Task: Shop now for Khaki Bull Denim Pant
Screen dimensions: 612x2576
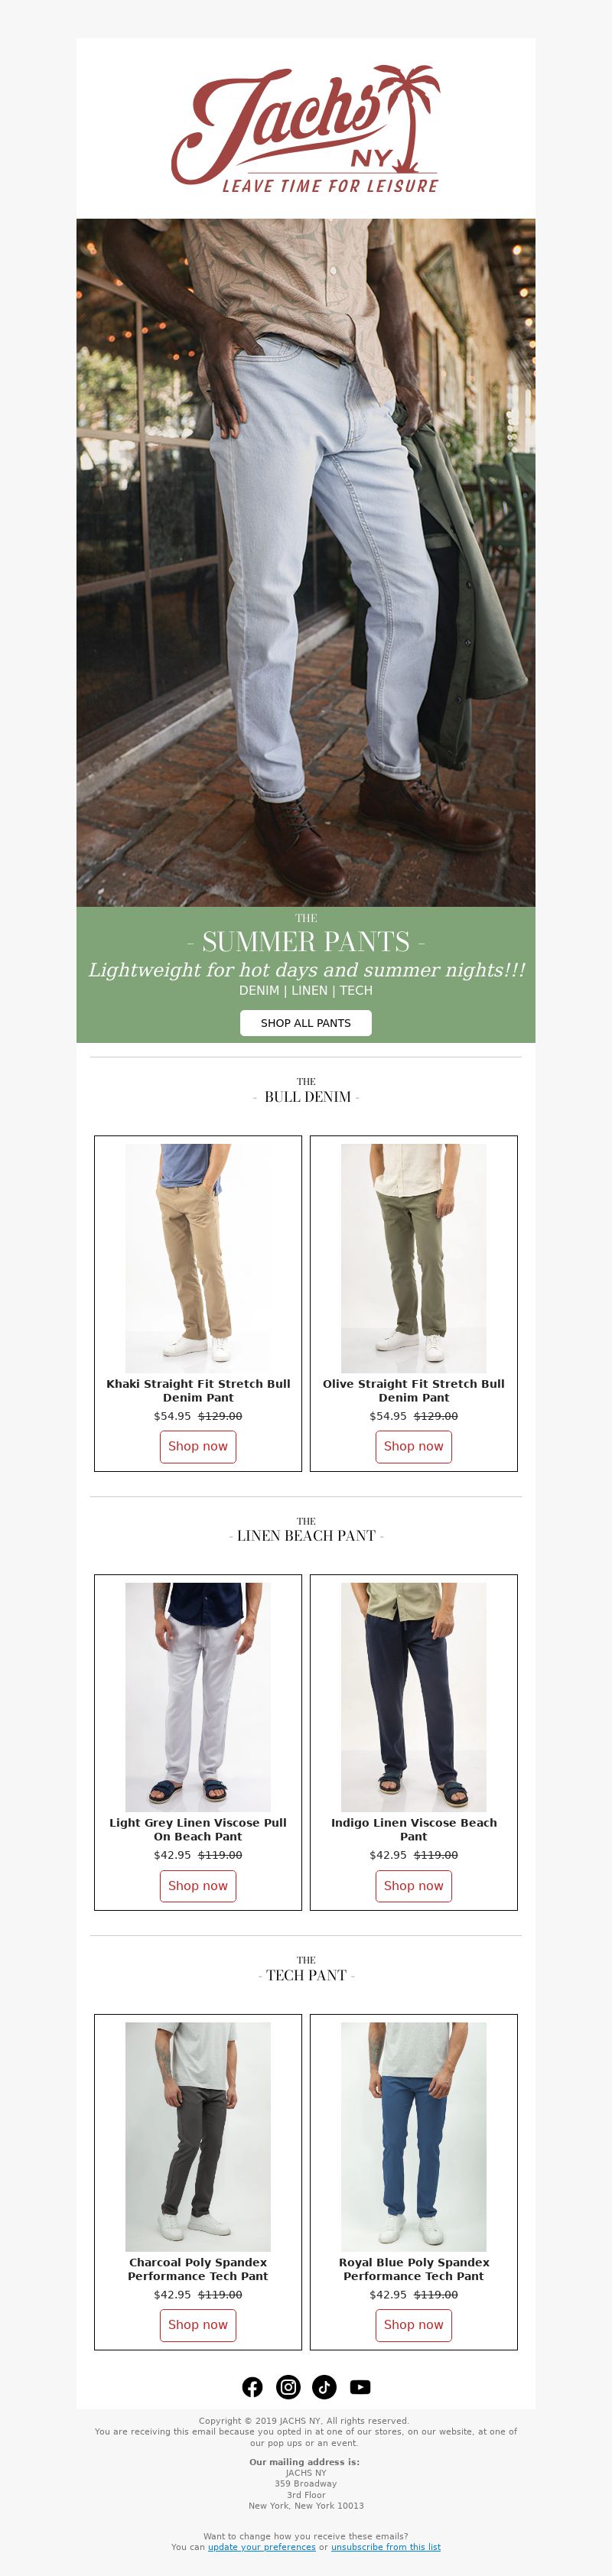Action: tap(198, 1446)
